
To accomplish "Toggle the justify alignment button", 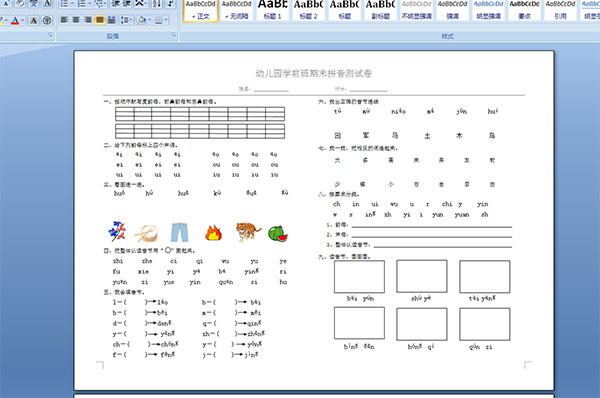I will pyautogui.click(x=99, y=20).
